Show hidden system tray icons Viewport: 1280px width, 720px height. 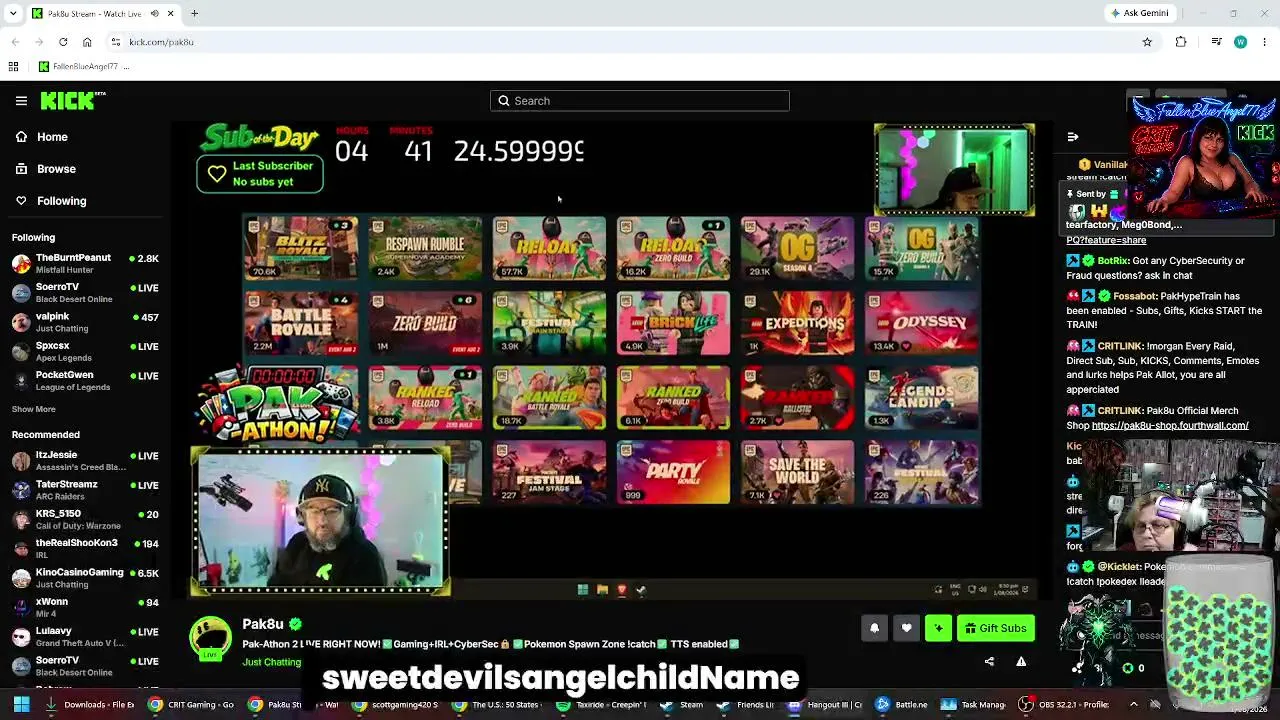[x=1133, y=705]
